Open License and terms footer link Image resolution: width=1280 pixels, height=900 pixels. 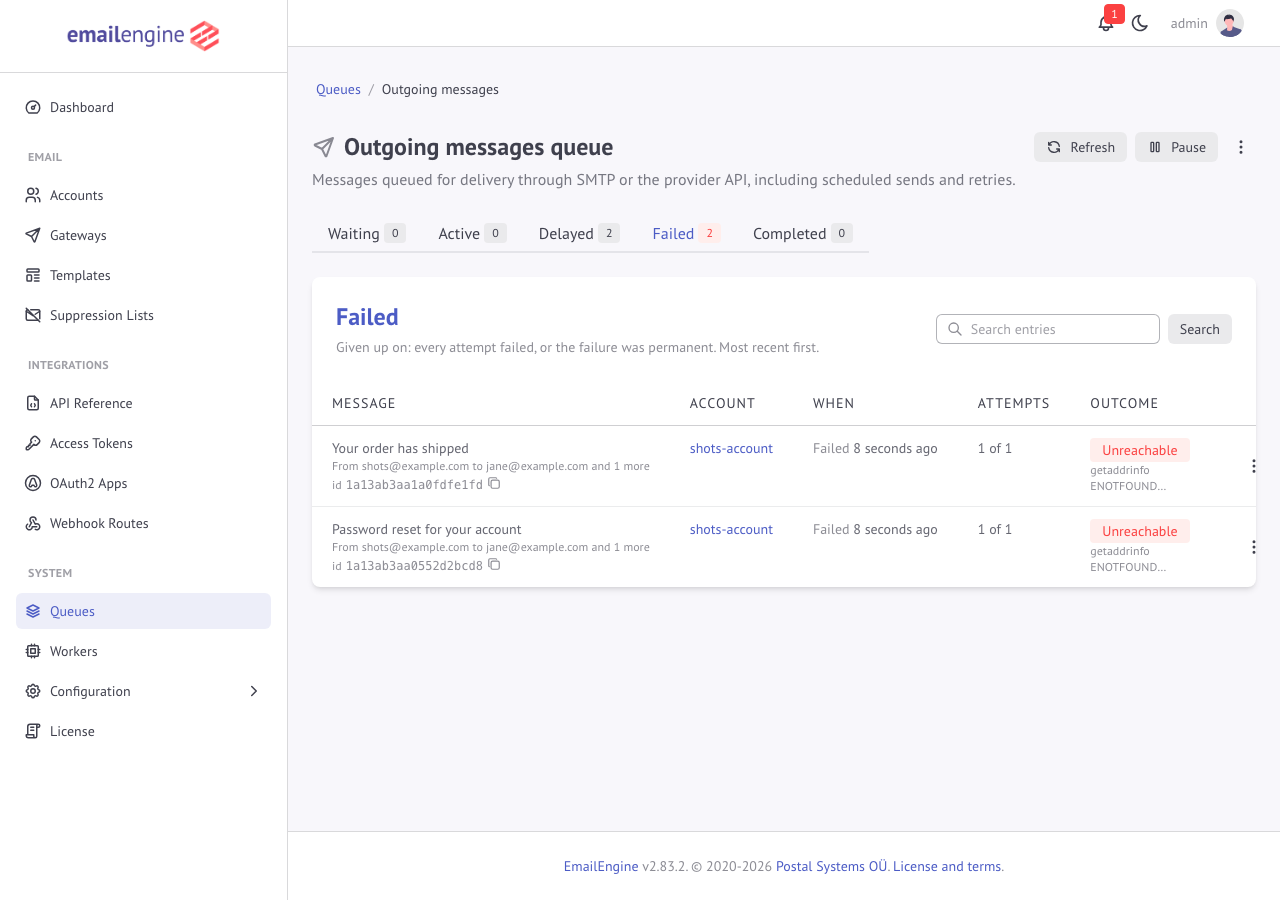[x=947, y=866]
